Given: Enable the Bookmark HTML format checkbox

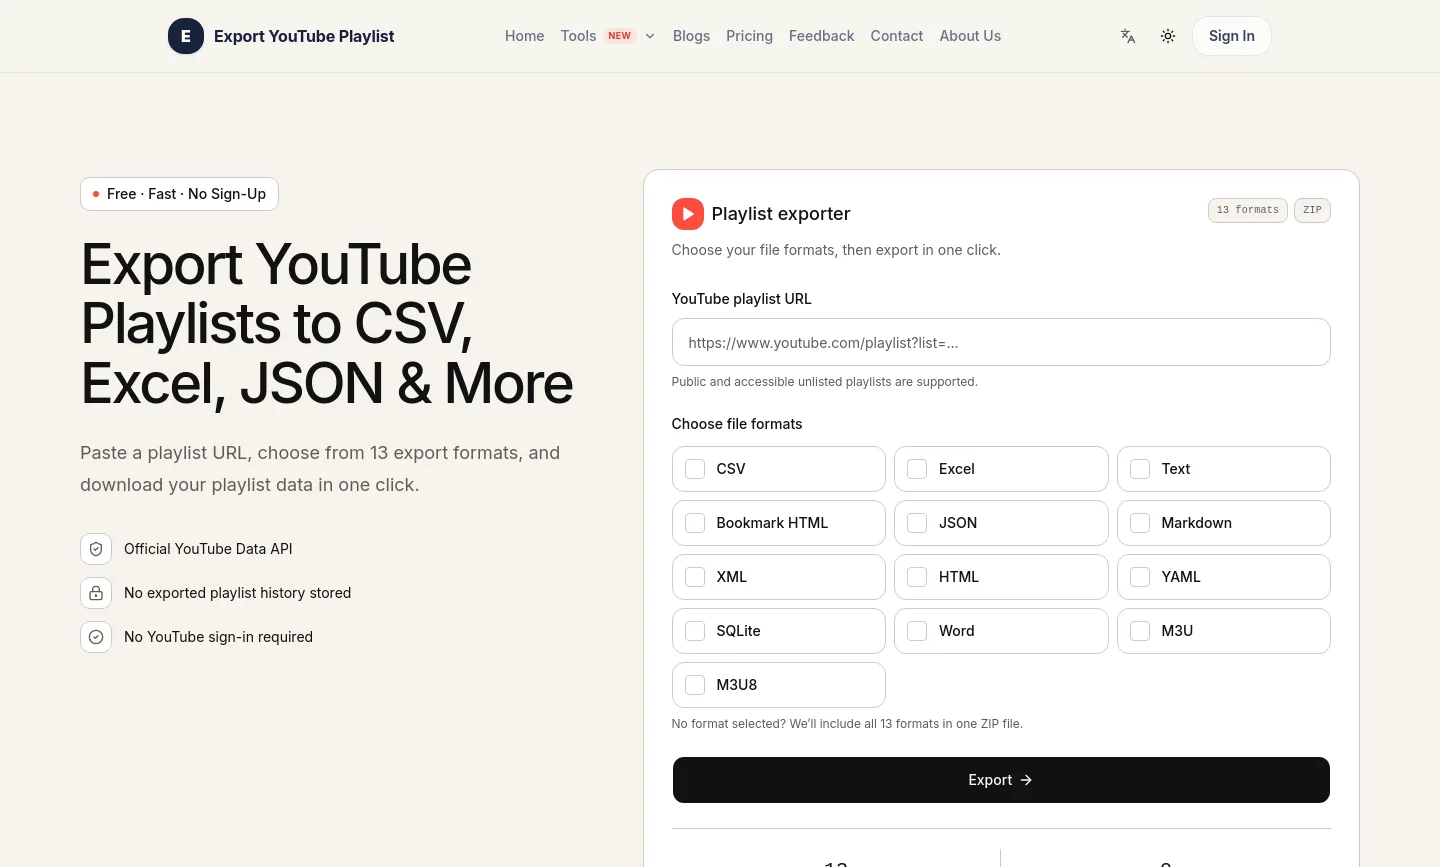Looking at the screenshot, I should coord(695,523).
